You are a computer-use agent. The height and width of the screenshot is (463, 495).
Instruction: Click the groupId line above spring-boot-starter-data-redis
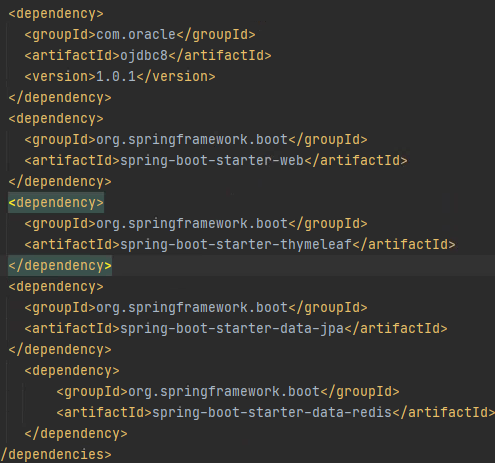(228, 392)
